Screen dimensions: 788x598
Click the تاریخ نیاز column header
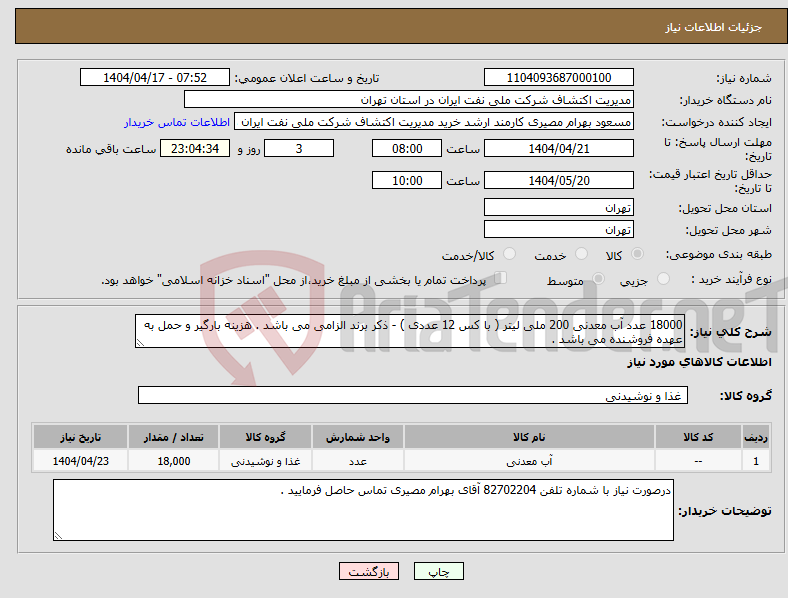click(x=80, y=437)
